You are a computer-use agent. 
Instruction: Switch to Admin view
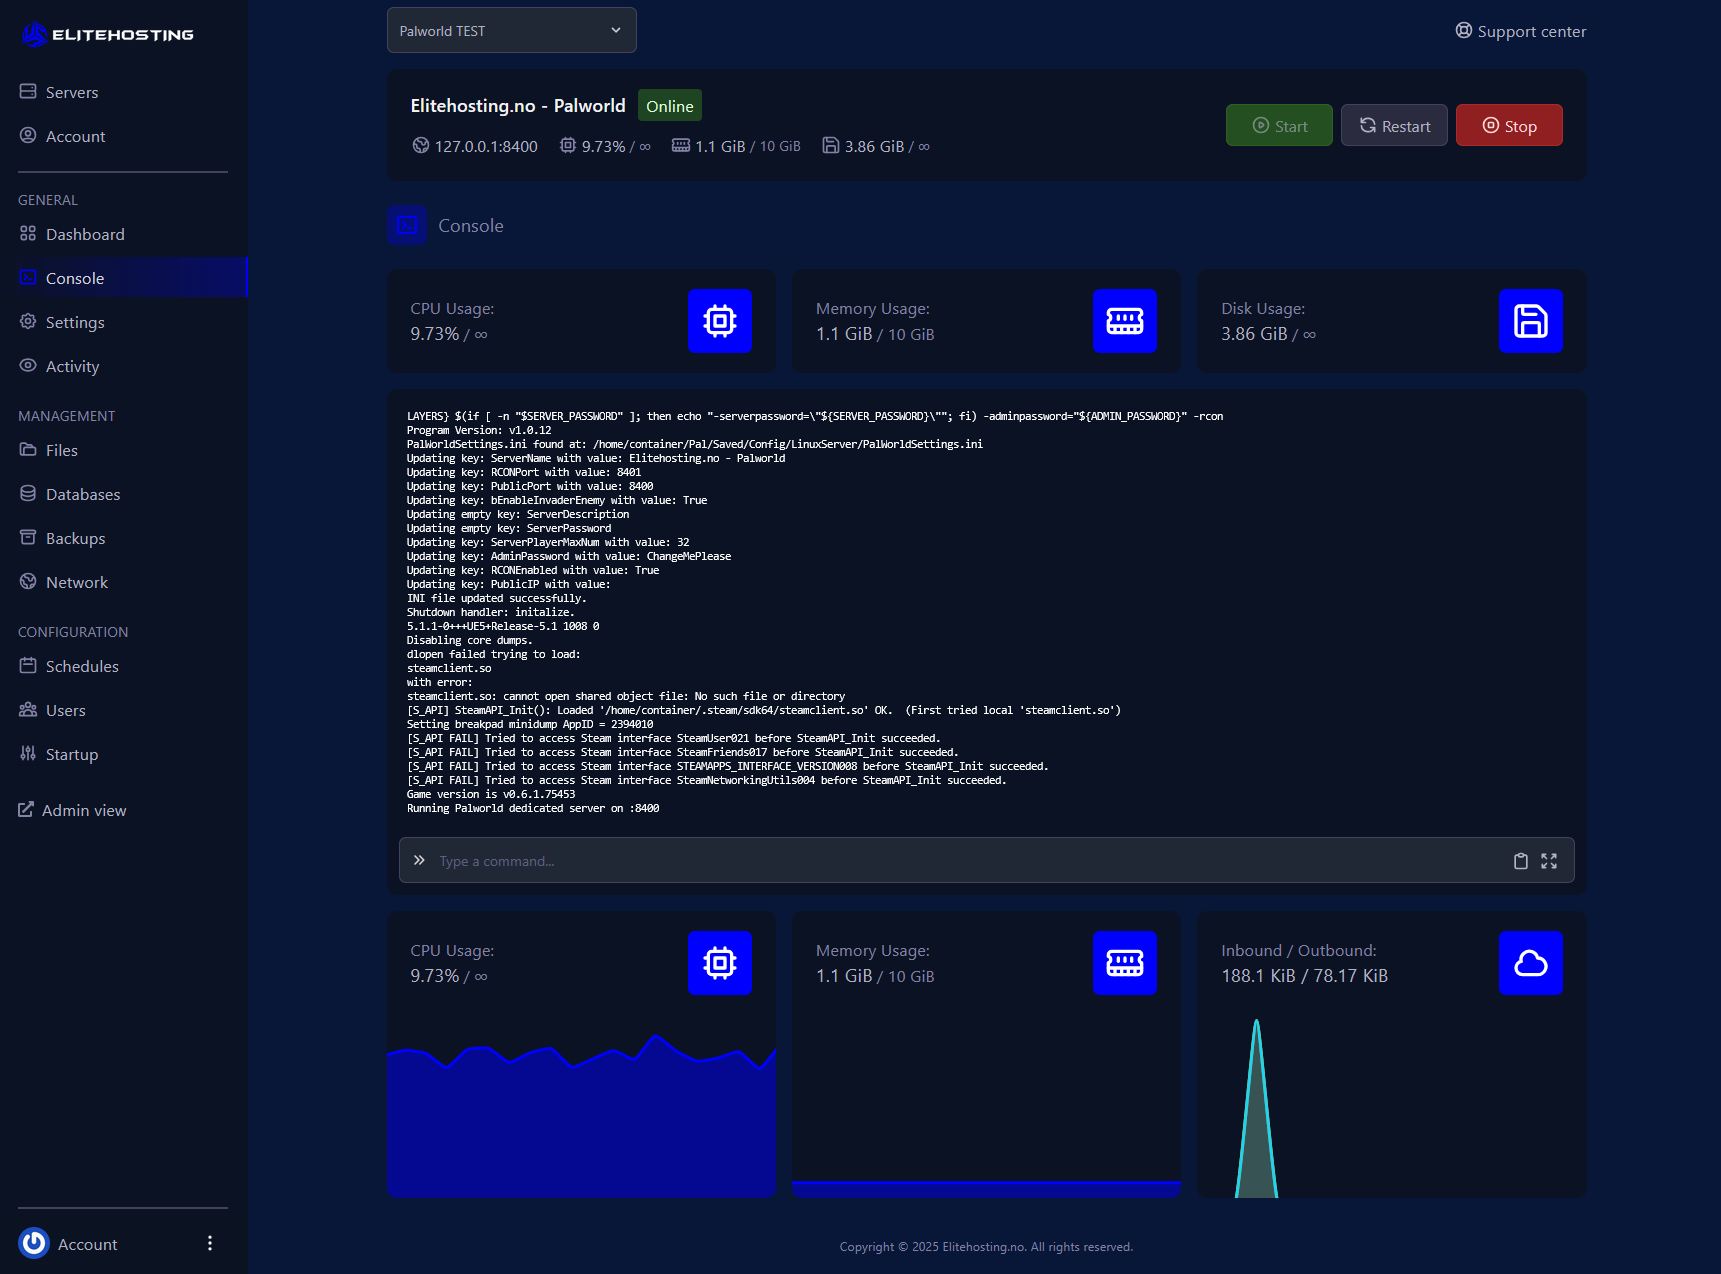coord(84,810)
